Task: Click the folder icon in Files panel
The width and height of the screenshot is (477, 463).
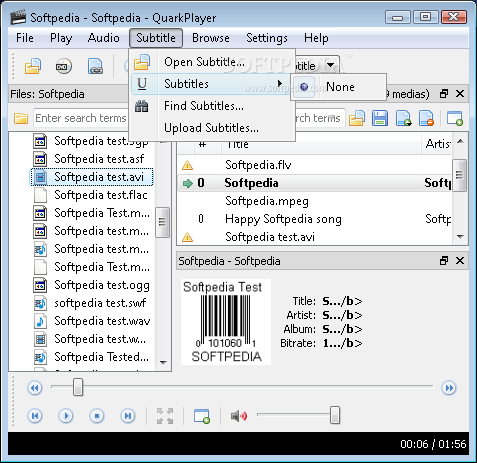Action: pos(20,118)
